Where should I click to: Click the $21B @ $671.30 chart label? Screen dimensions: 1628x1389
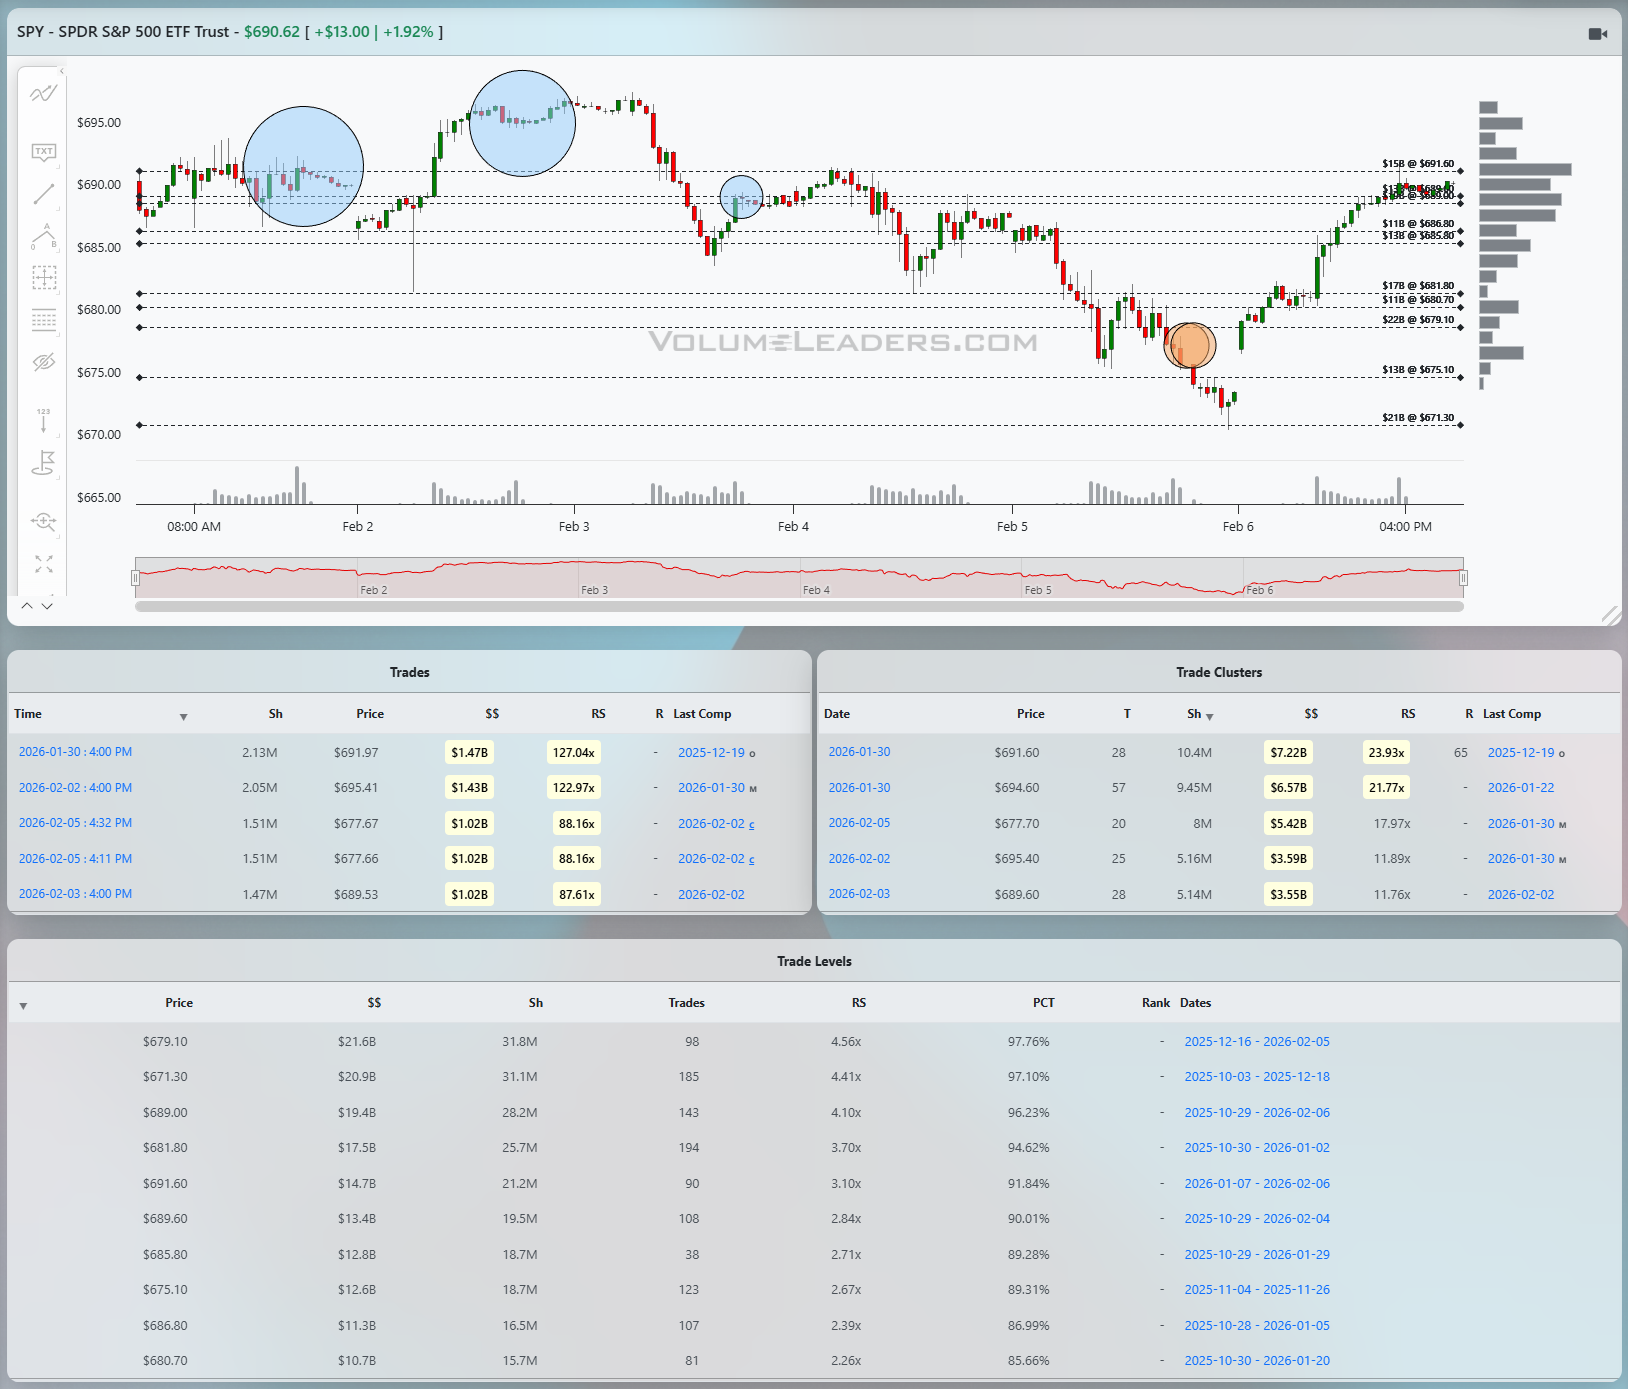click(x=1418, y=418)
